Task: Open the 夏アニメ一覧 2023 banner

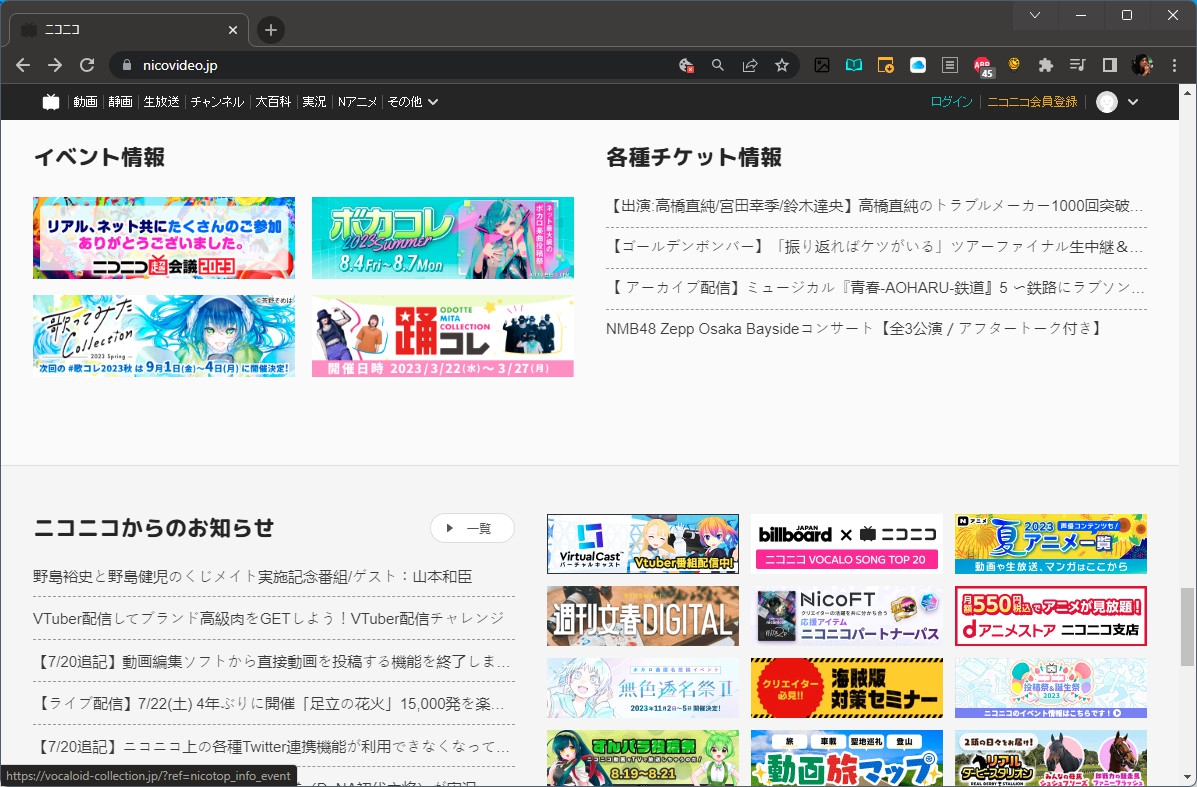Action: point(1050,543)
